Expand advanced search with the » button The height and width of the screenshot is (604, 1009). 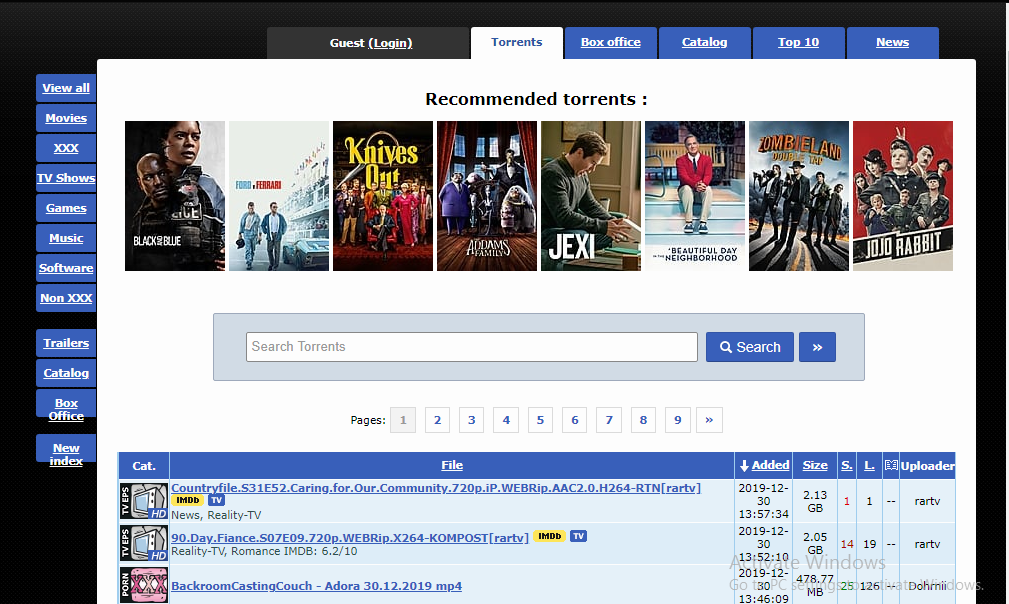click(817, 347)
